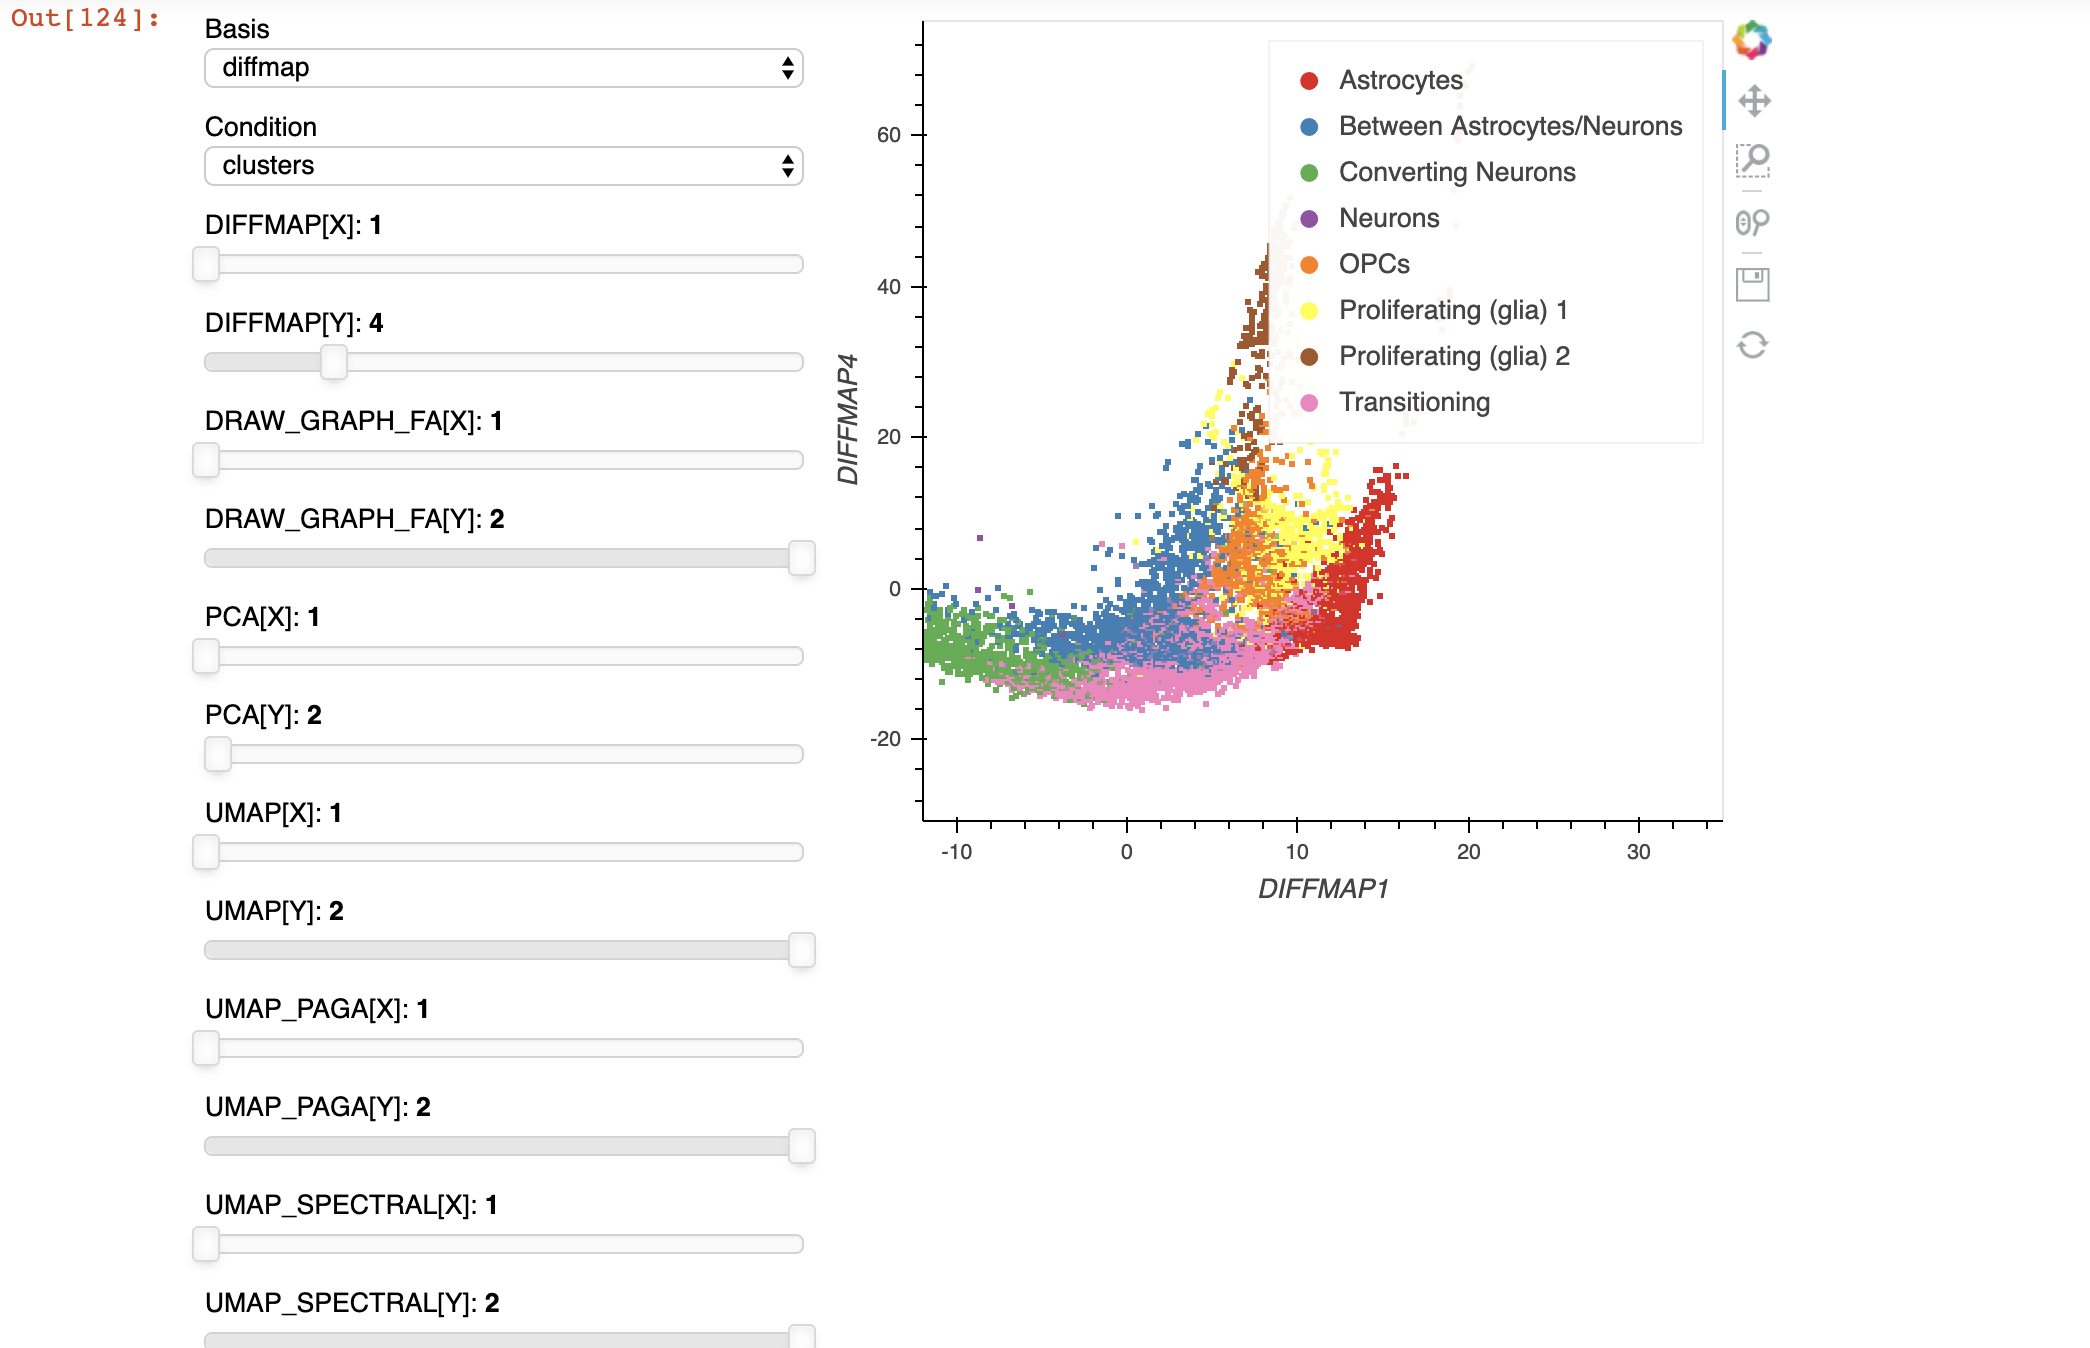Click the Basis dropdown arrow stepper
Image resolution: width=2090 pixels, height=1348 pixels.
click(x=788, y=68)
